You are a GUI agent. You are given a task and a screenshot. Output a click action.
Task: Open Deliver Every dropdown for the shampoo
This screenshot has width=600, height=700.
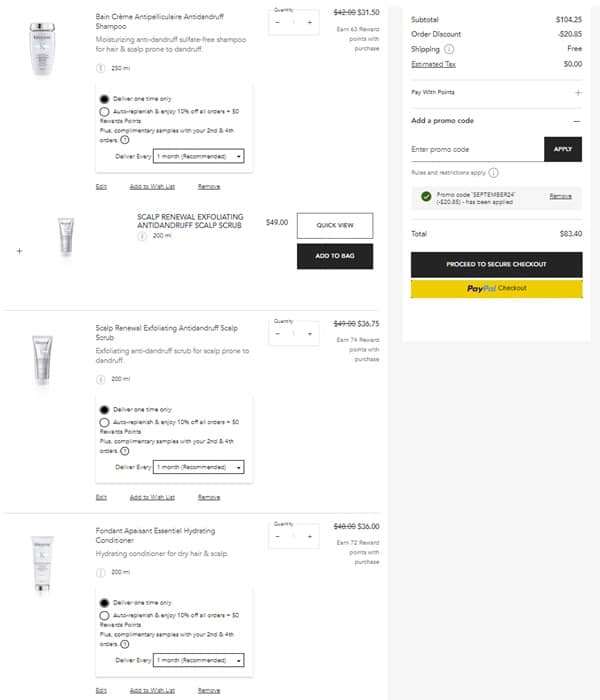pyautogui.click(x=199, y=157)
